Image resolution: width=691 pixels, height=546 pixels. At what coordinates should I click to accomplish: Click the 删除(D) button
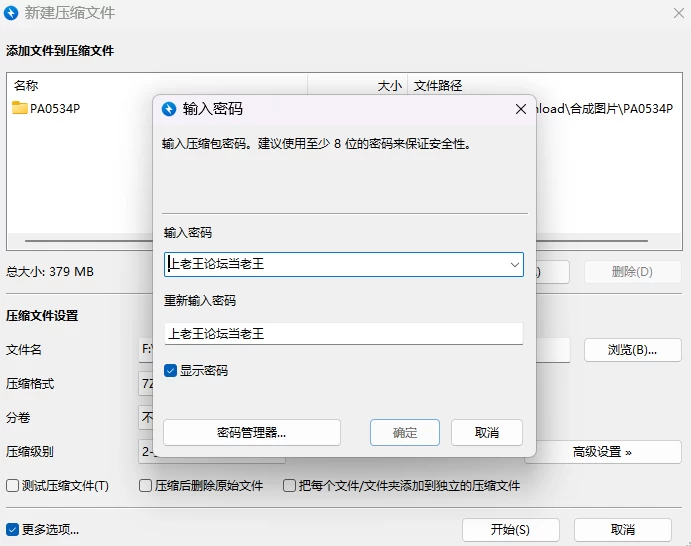[632, 272]
